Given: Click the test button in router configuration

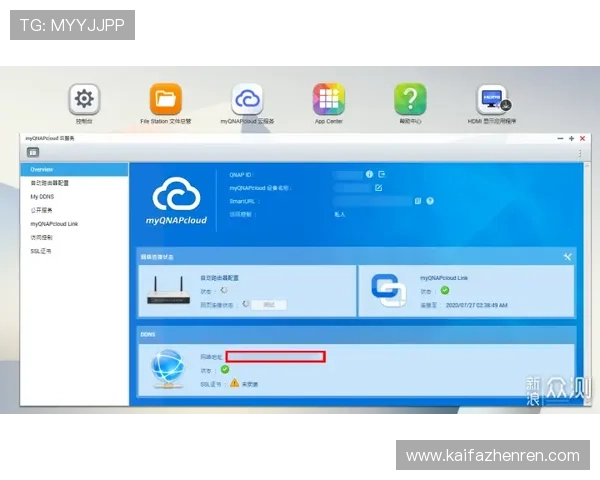Looking at the screenshot, I should coord(268,303).
